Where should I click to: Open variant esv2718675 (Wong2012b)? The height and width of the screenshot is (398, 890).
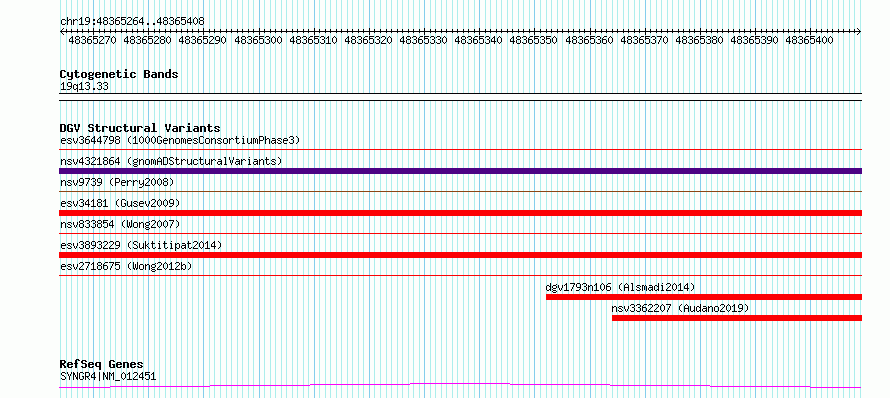pos(126,266)
